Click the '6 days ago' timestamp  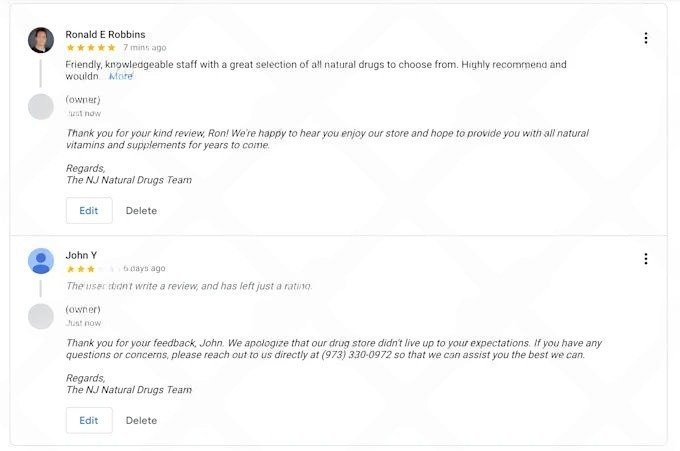click(x=145, y=269)
